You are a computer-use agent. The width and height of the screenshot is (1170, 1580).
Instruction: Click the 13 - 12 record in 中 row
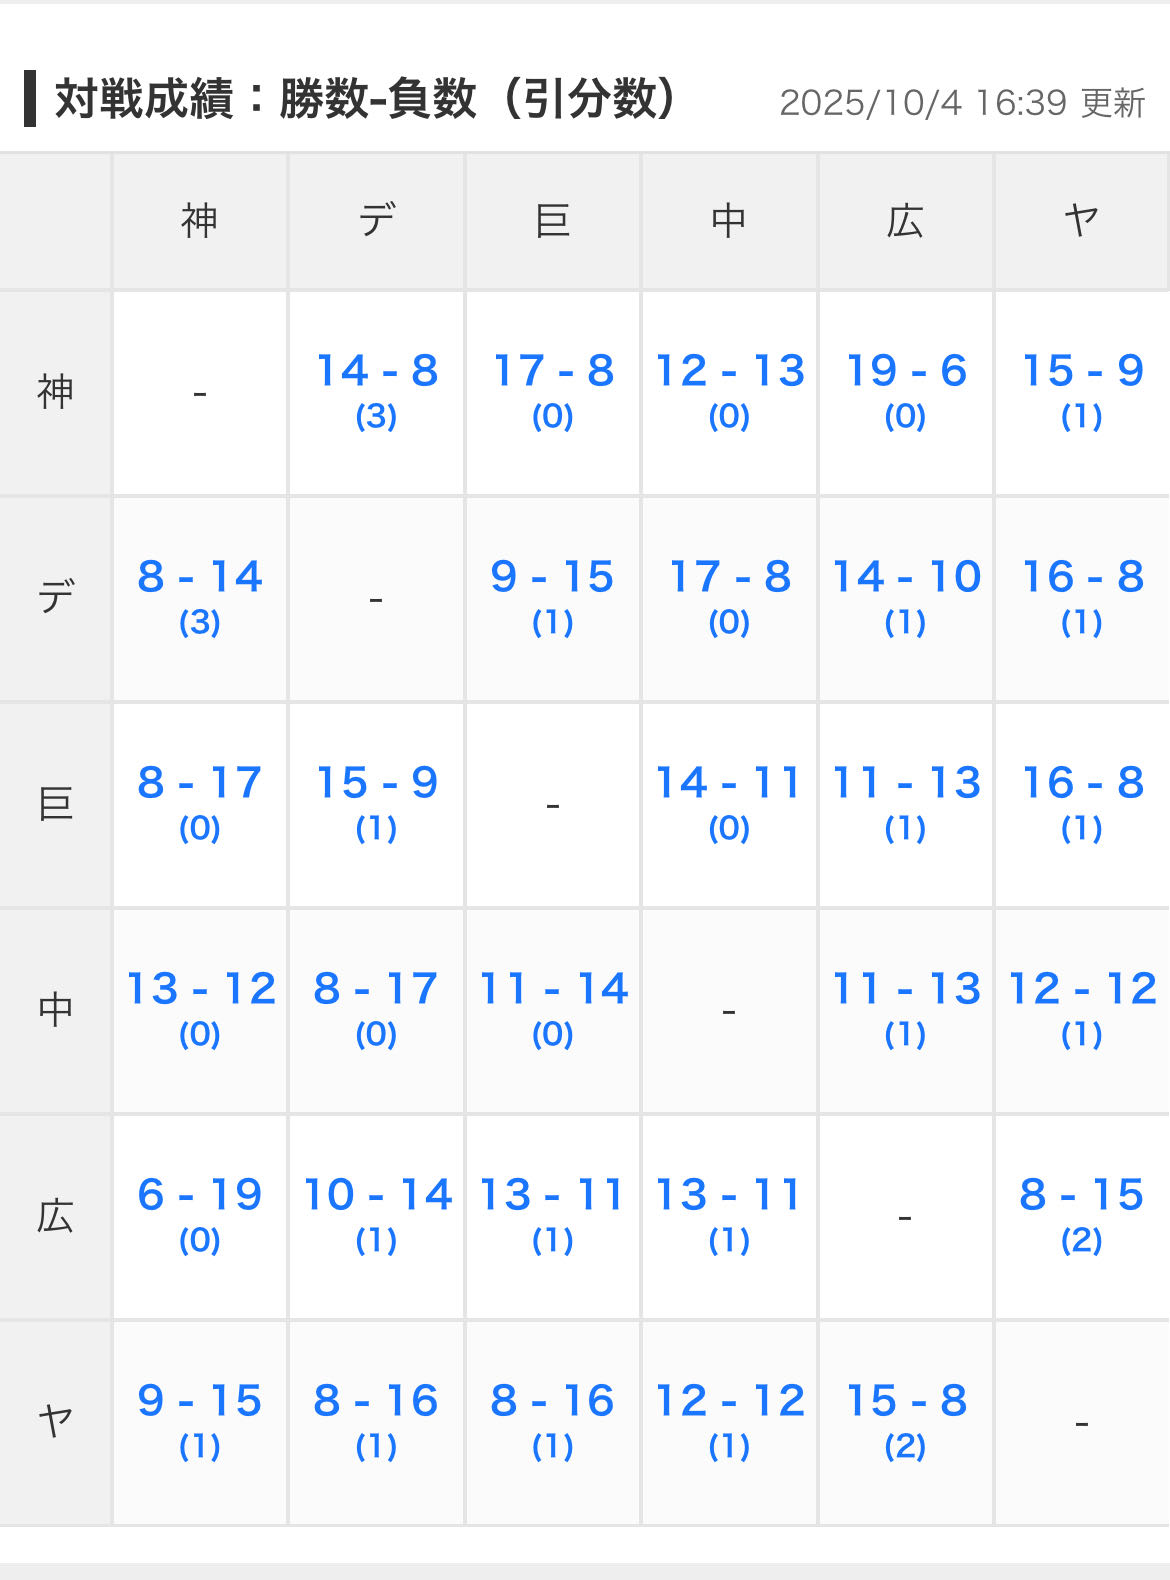[200, 990]
